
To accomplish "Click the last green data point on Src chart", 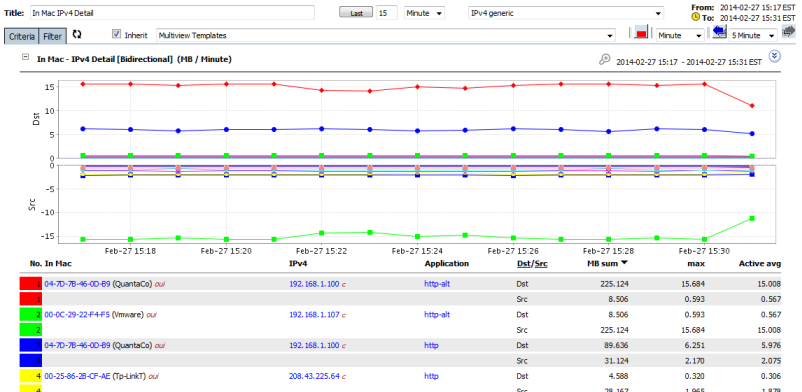I will pyautogui.click(x=752, y=219).
